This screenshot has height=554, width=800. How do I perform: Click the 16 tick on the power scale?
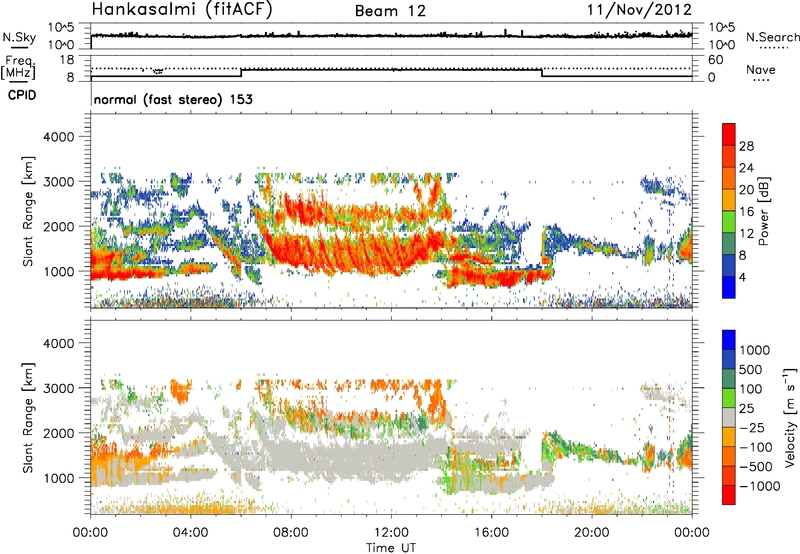pos(746,212)
